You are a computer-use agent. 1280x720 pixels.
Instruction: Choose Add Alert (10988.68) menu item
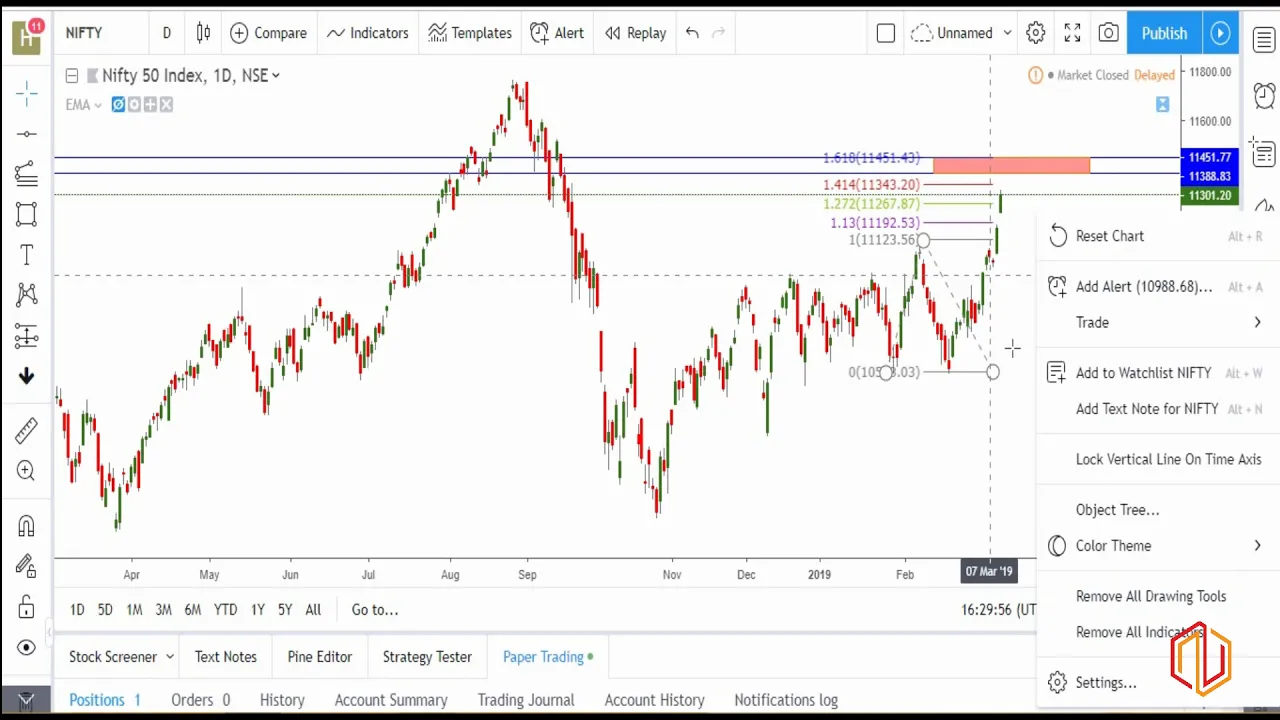tap(1158, 287)
